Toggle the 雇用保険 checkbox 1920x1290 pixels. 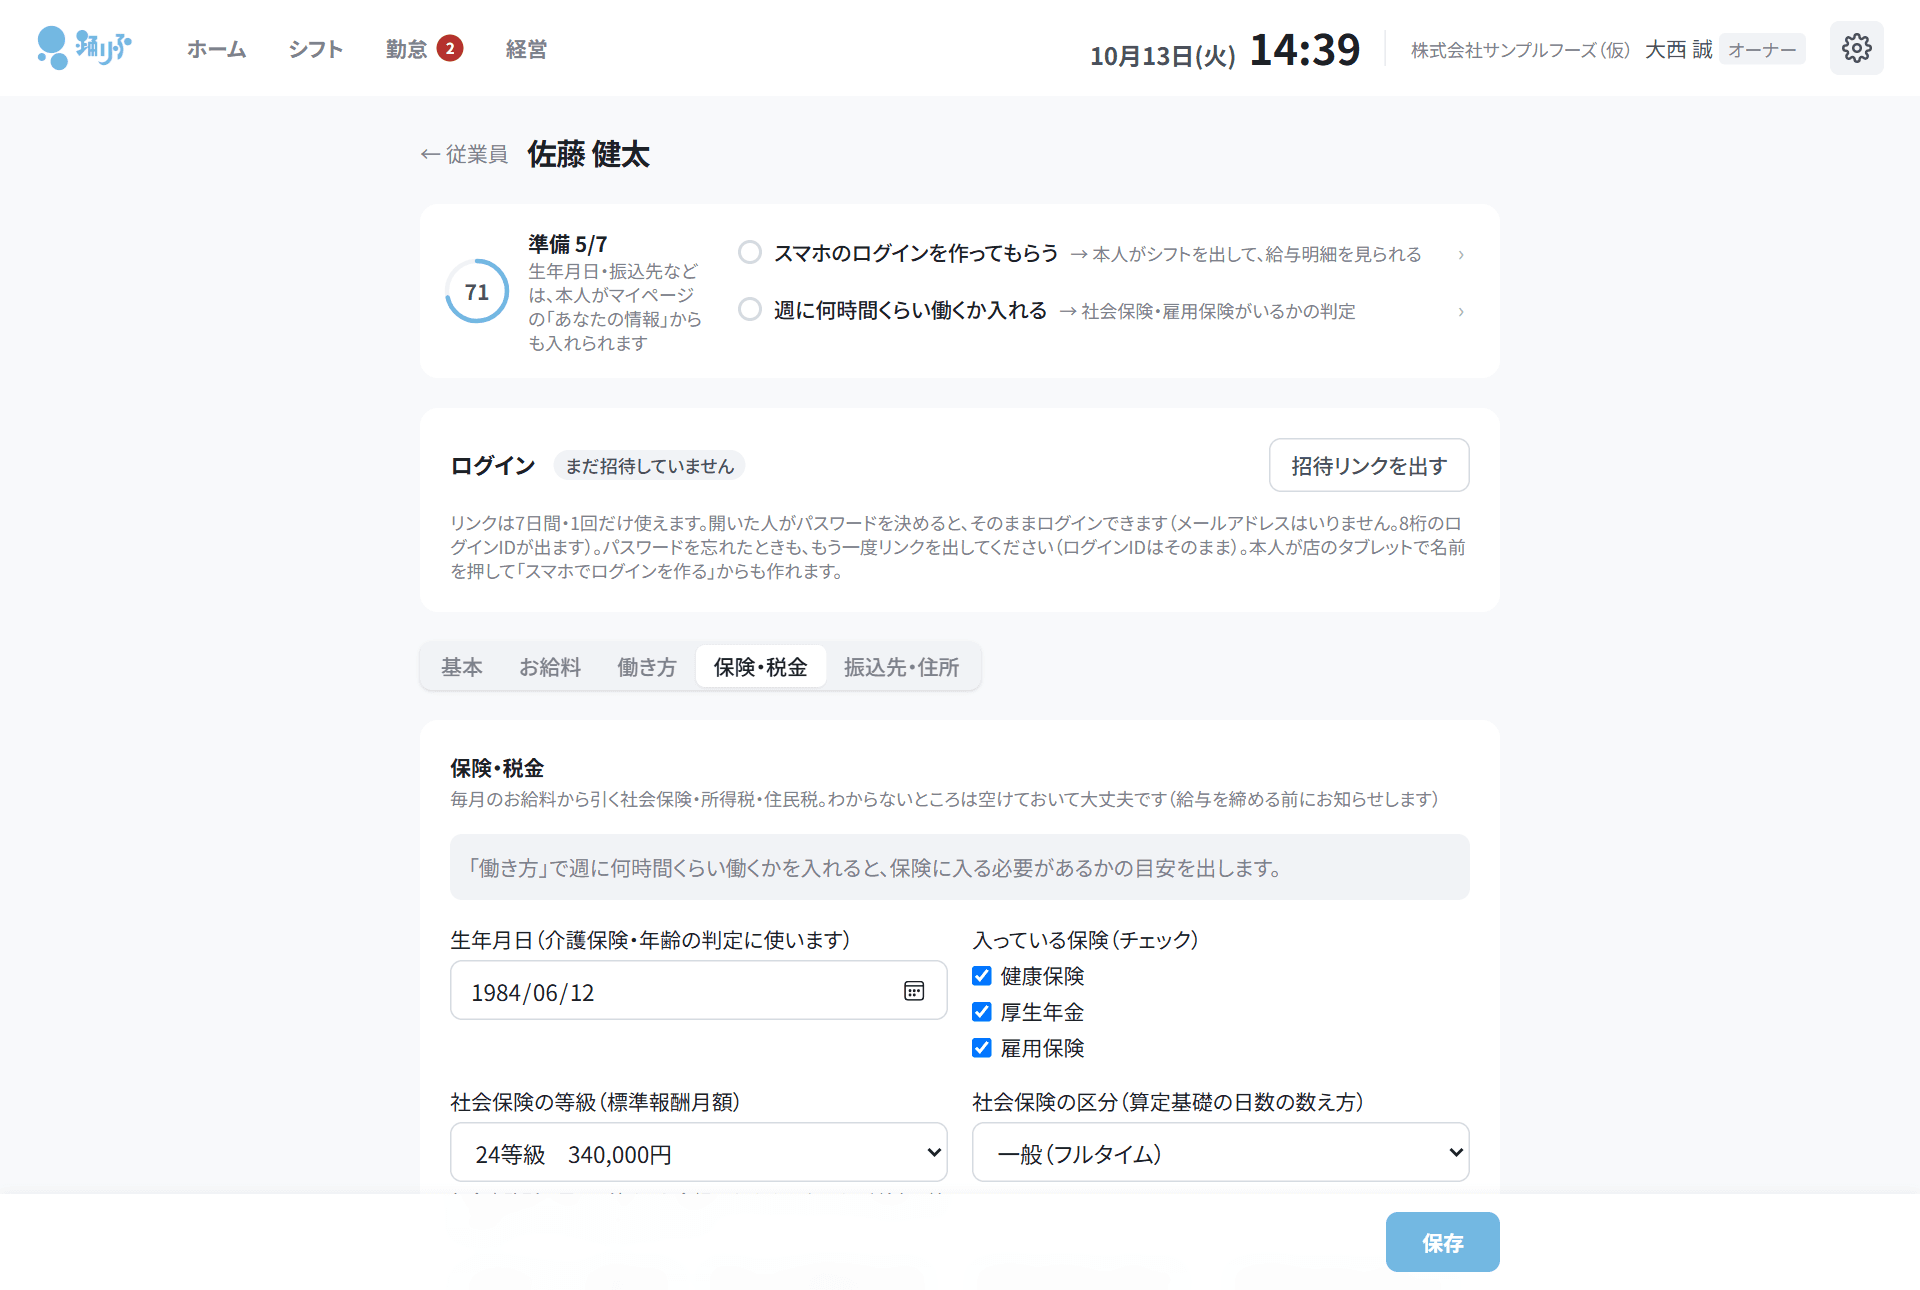click(x=982, y=1048)
